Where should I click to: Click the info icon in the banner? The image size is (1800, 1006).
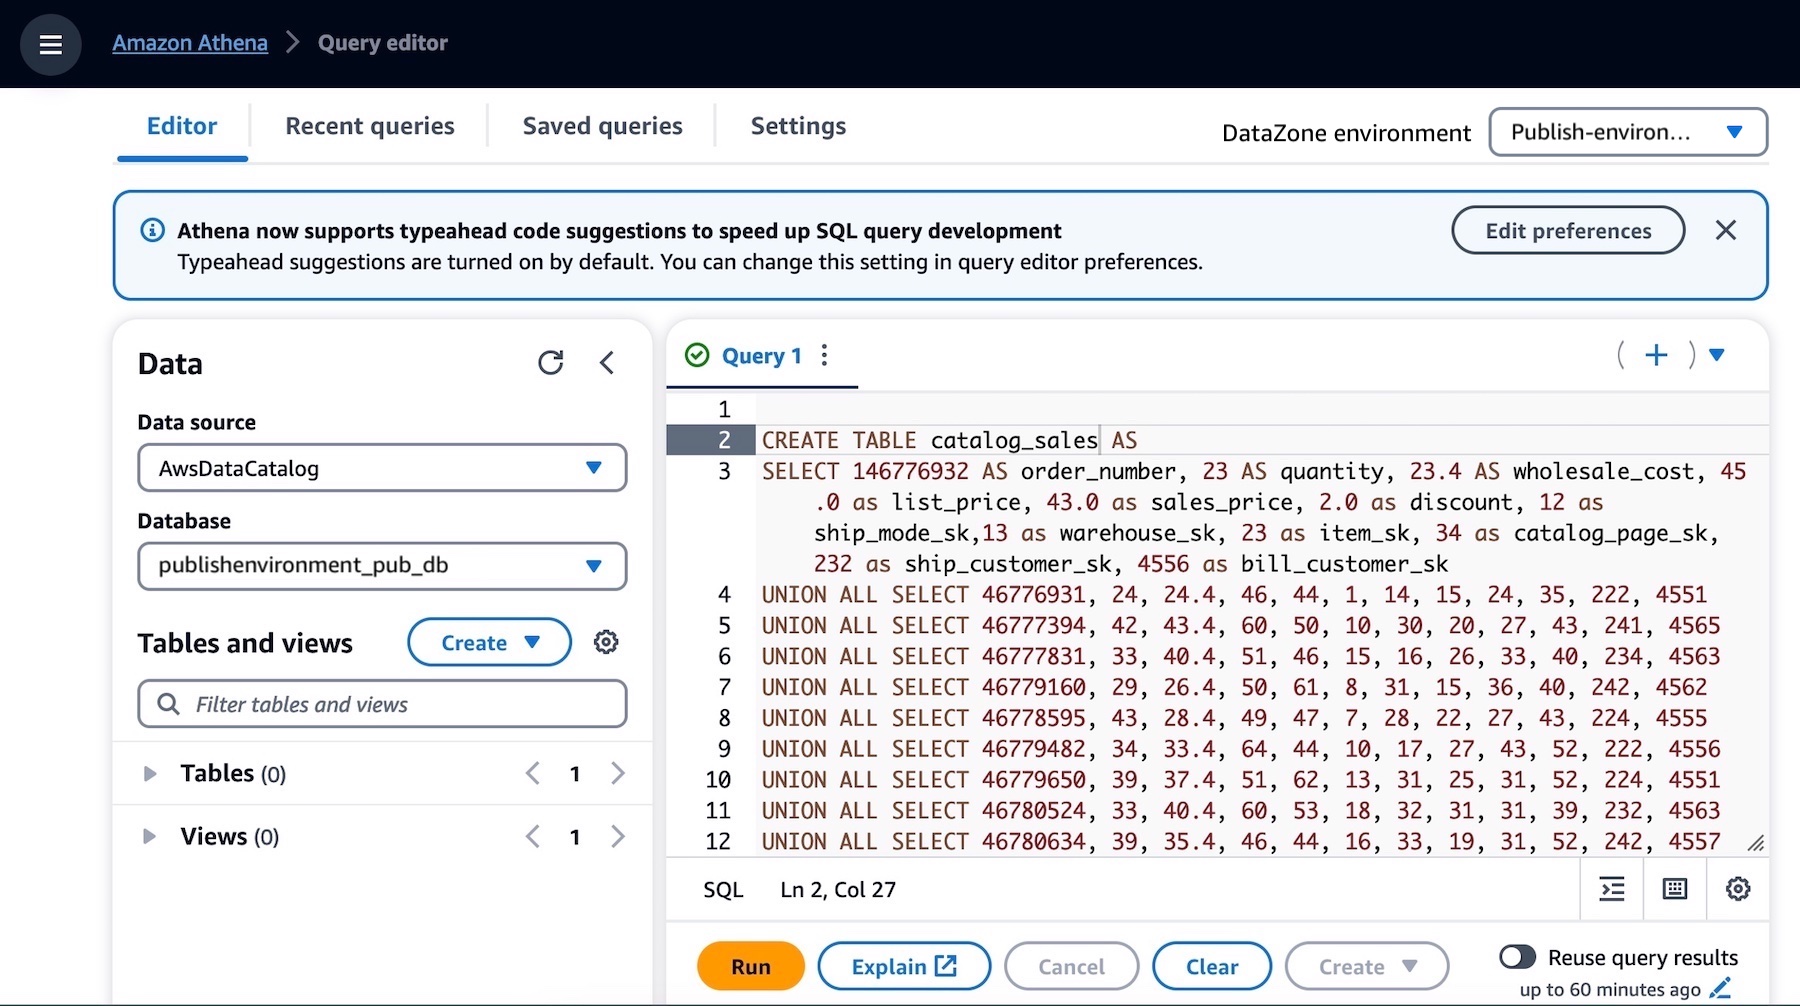(152, 231)
